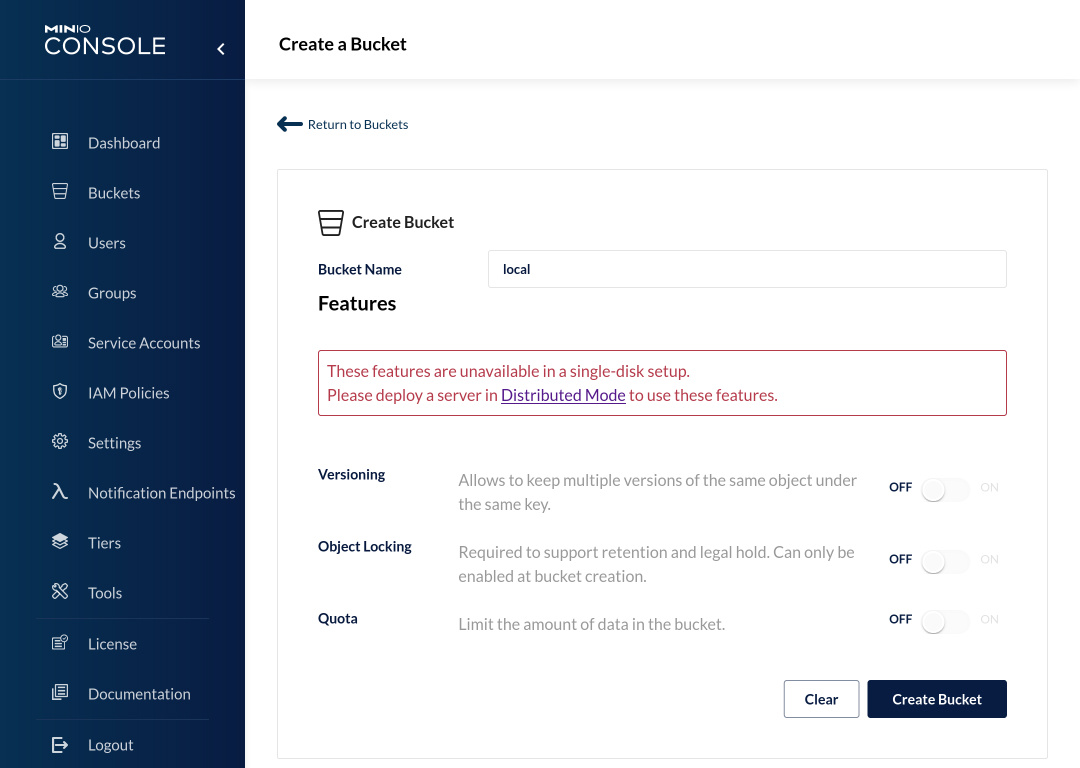Image resolution: width=1080 pixels, height=768 pixels.
Task: Click the Users person icon
Action: pos(60,241)
